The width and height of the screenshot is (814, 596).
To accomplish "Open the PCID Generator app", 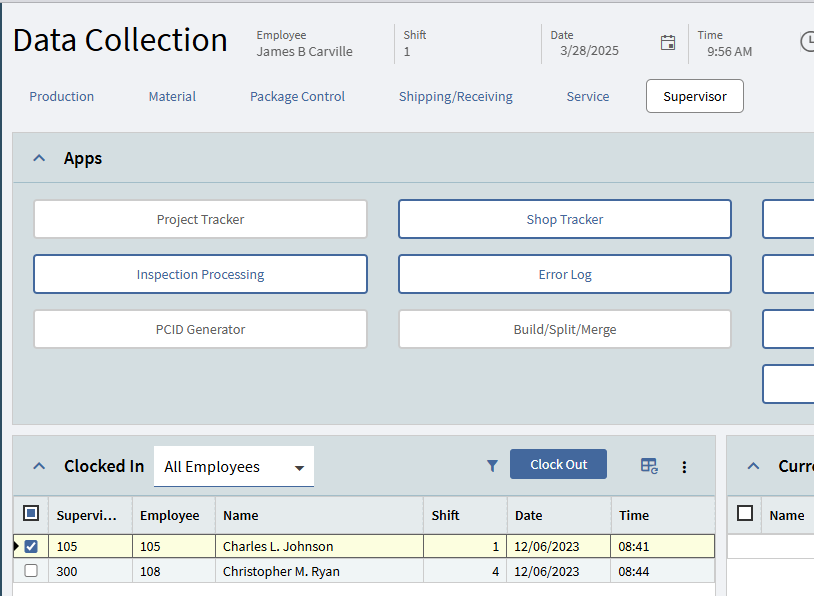I will [200, 329].
